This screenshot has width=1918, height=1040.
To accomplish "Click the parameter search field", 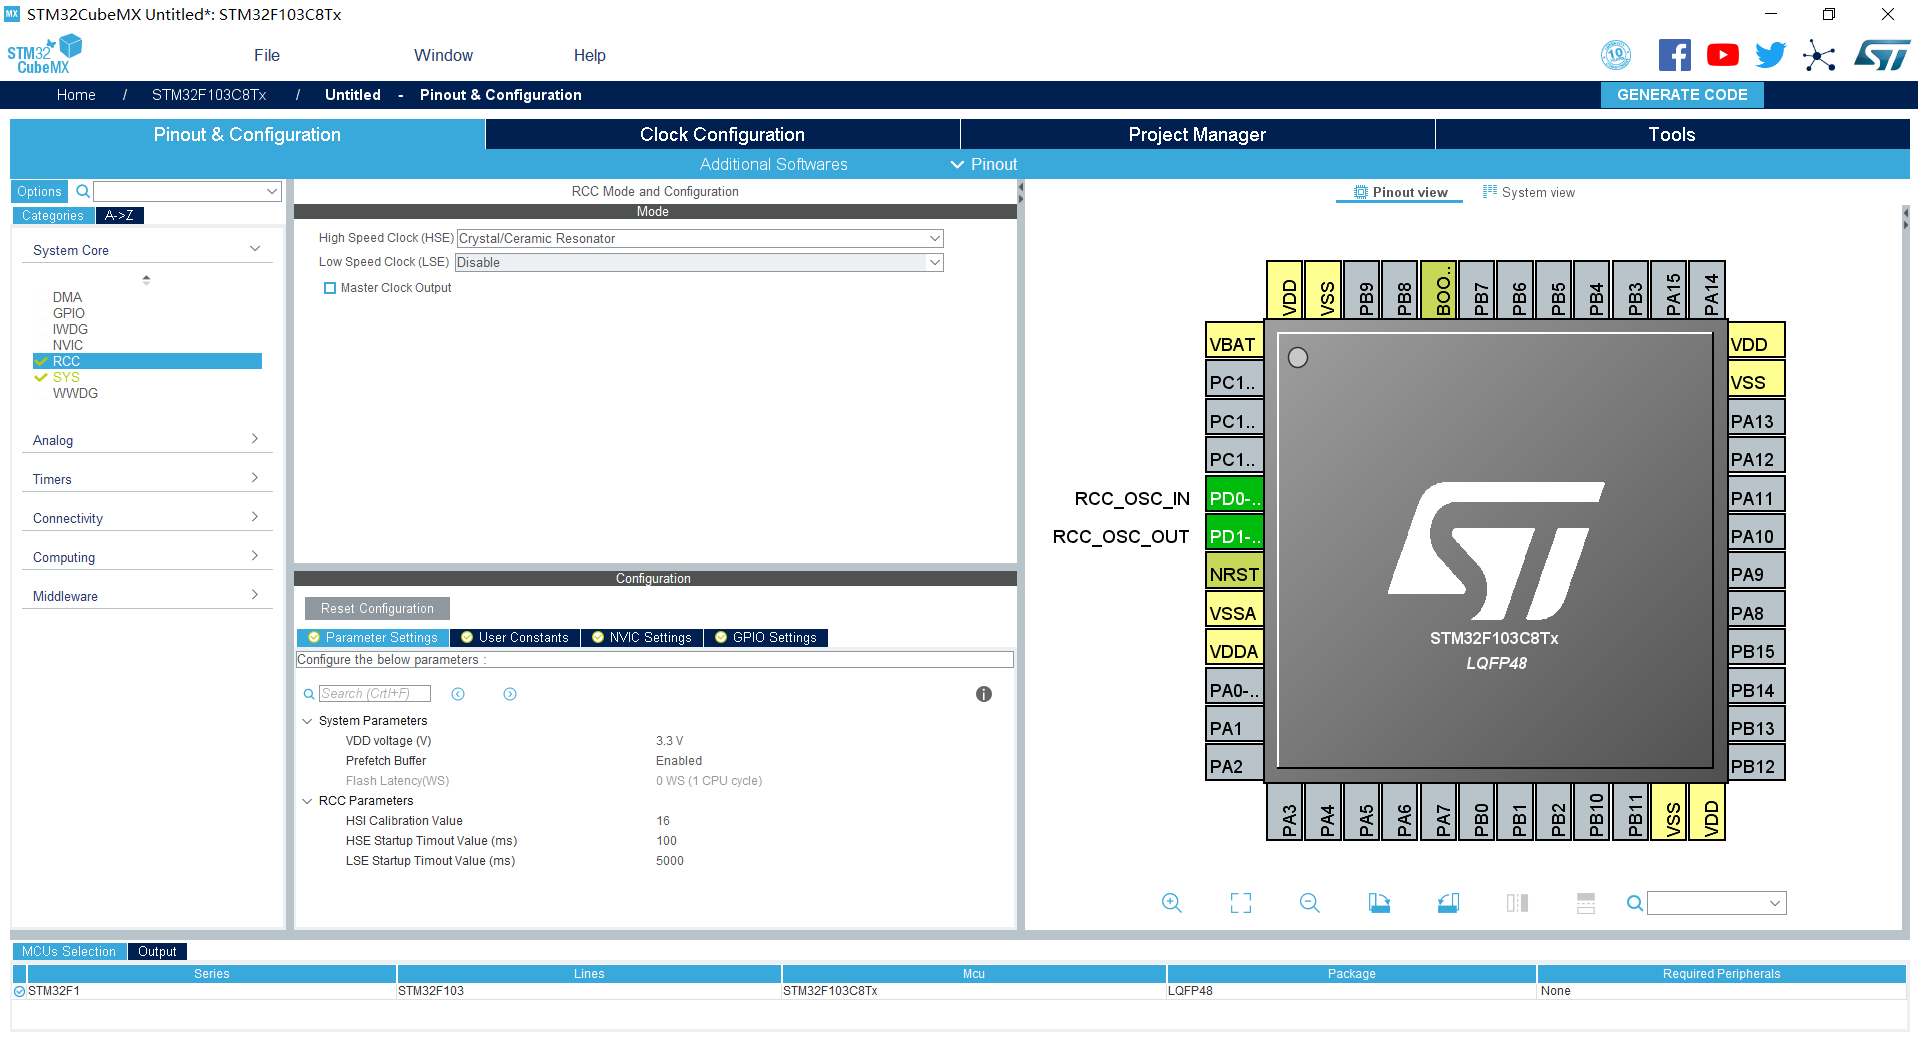I will [375, 694].
